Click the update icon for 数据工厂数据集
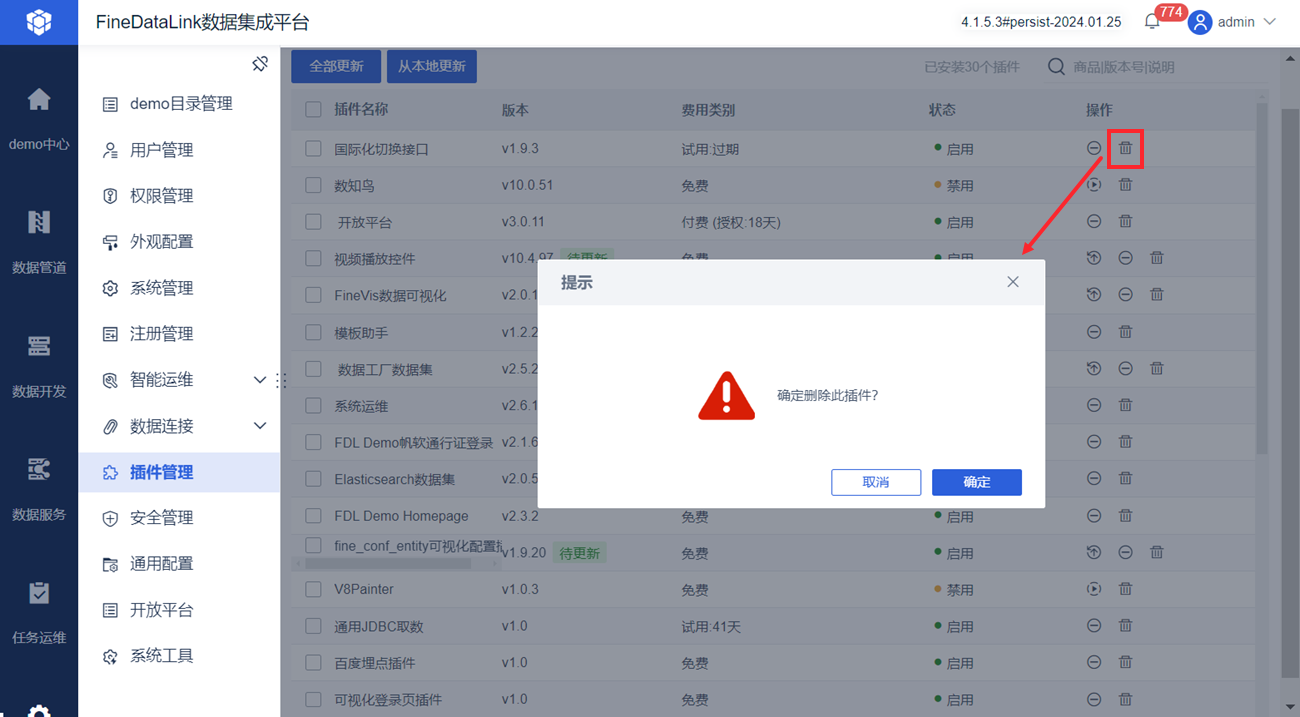The width and height of the screenshot is (1300, 717). click(x=1094, y=368)
